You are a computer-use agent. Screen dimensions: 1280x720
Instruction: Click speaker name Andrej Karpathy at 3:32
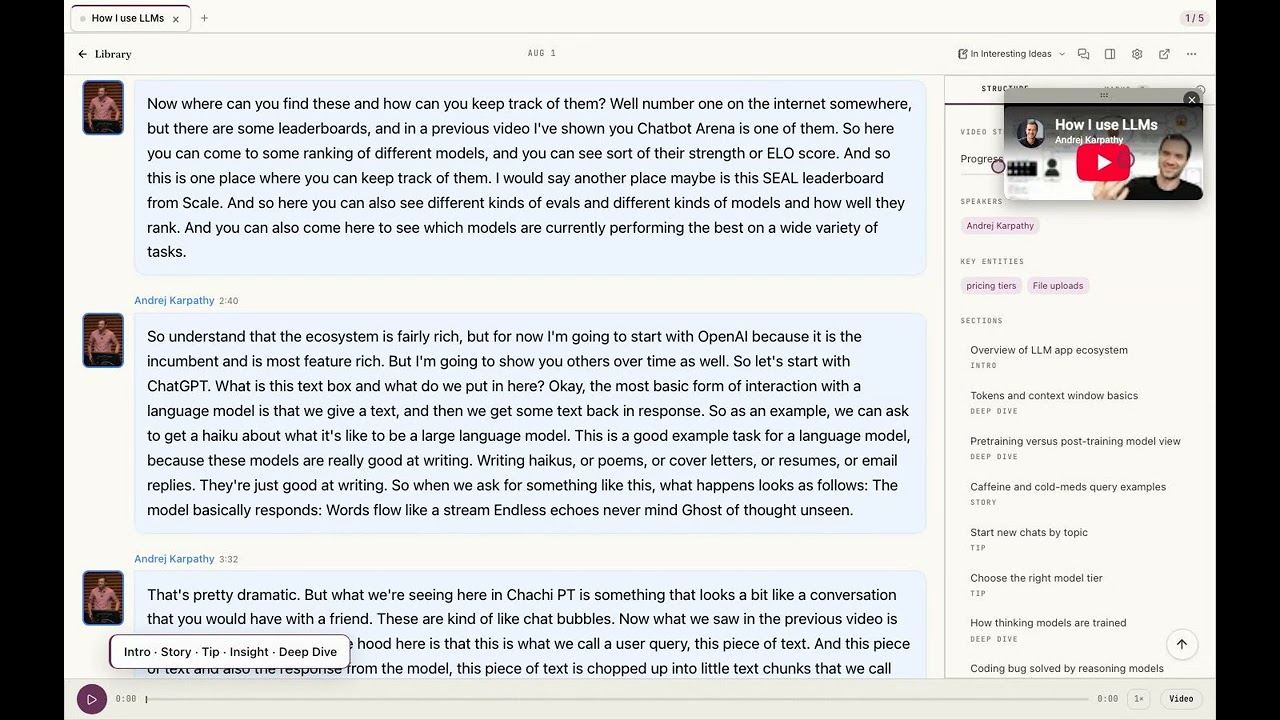tap(174, 559)
